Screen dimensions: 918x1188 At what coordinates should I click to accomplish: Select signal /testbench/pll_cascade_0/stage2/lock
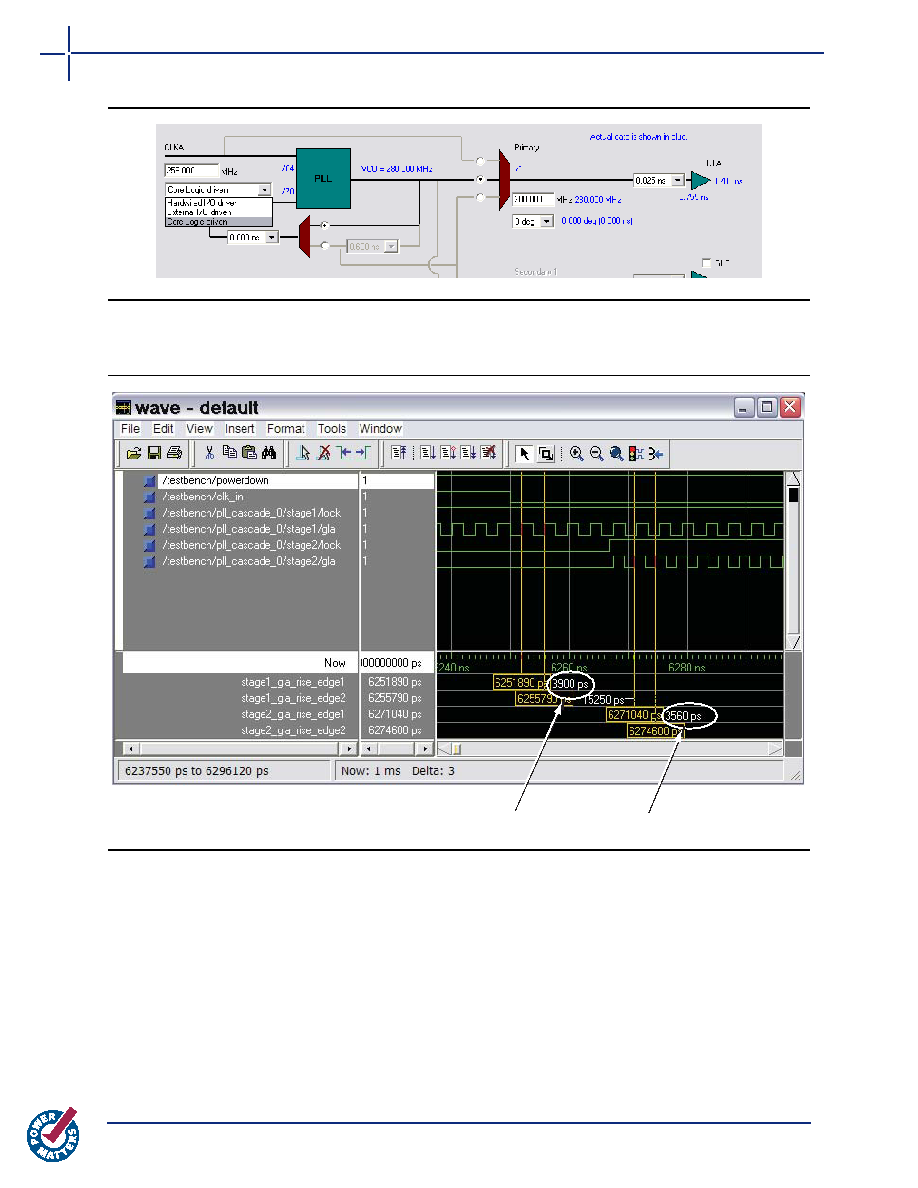[x=251, y=545]
